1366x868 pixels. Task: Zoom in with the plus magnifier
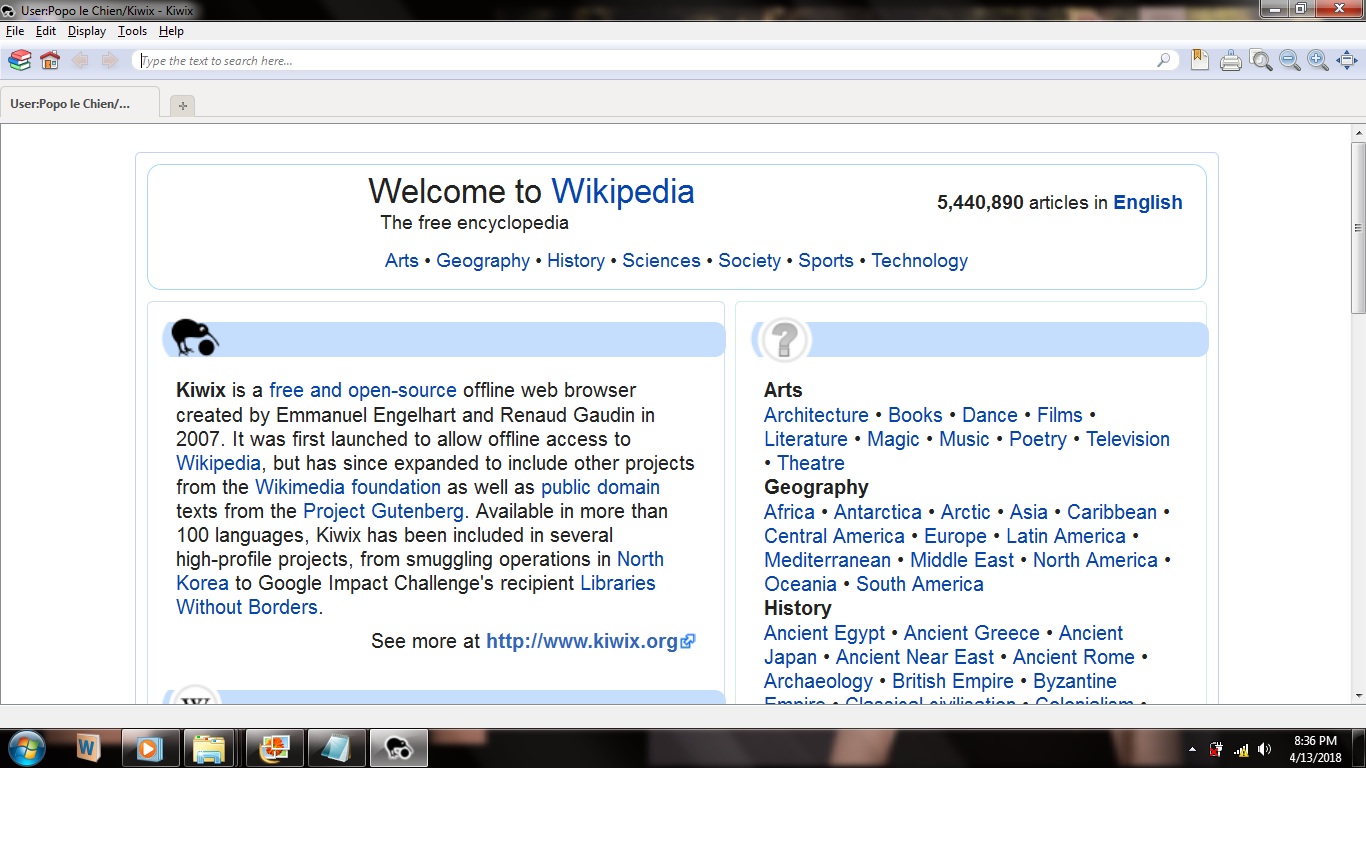[1319, 61]
